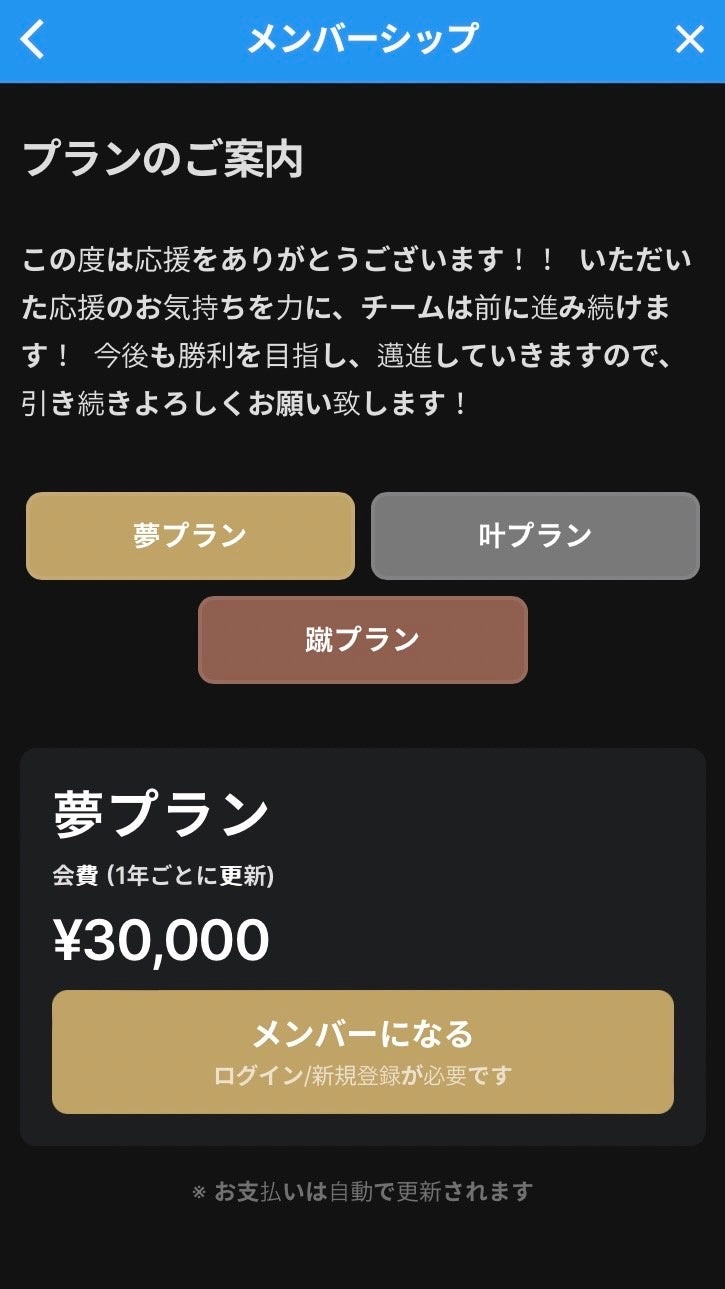Tap the back chevron arrow in header
The image size is (725, 1289).
(x=33, y=40)
